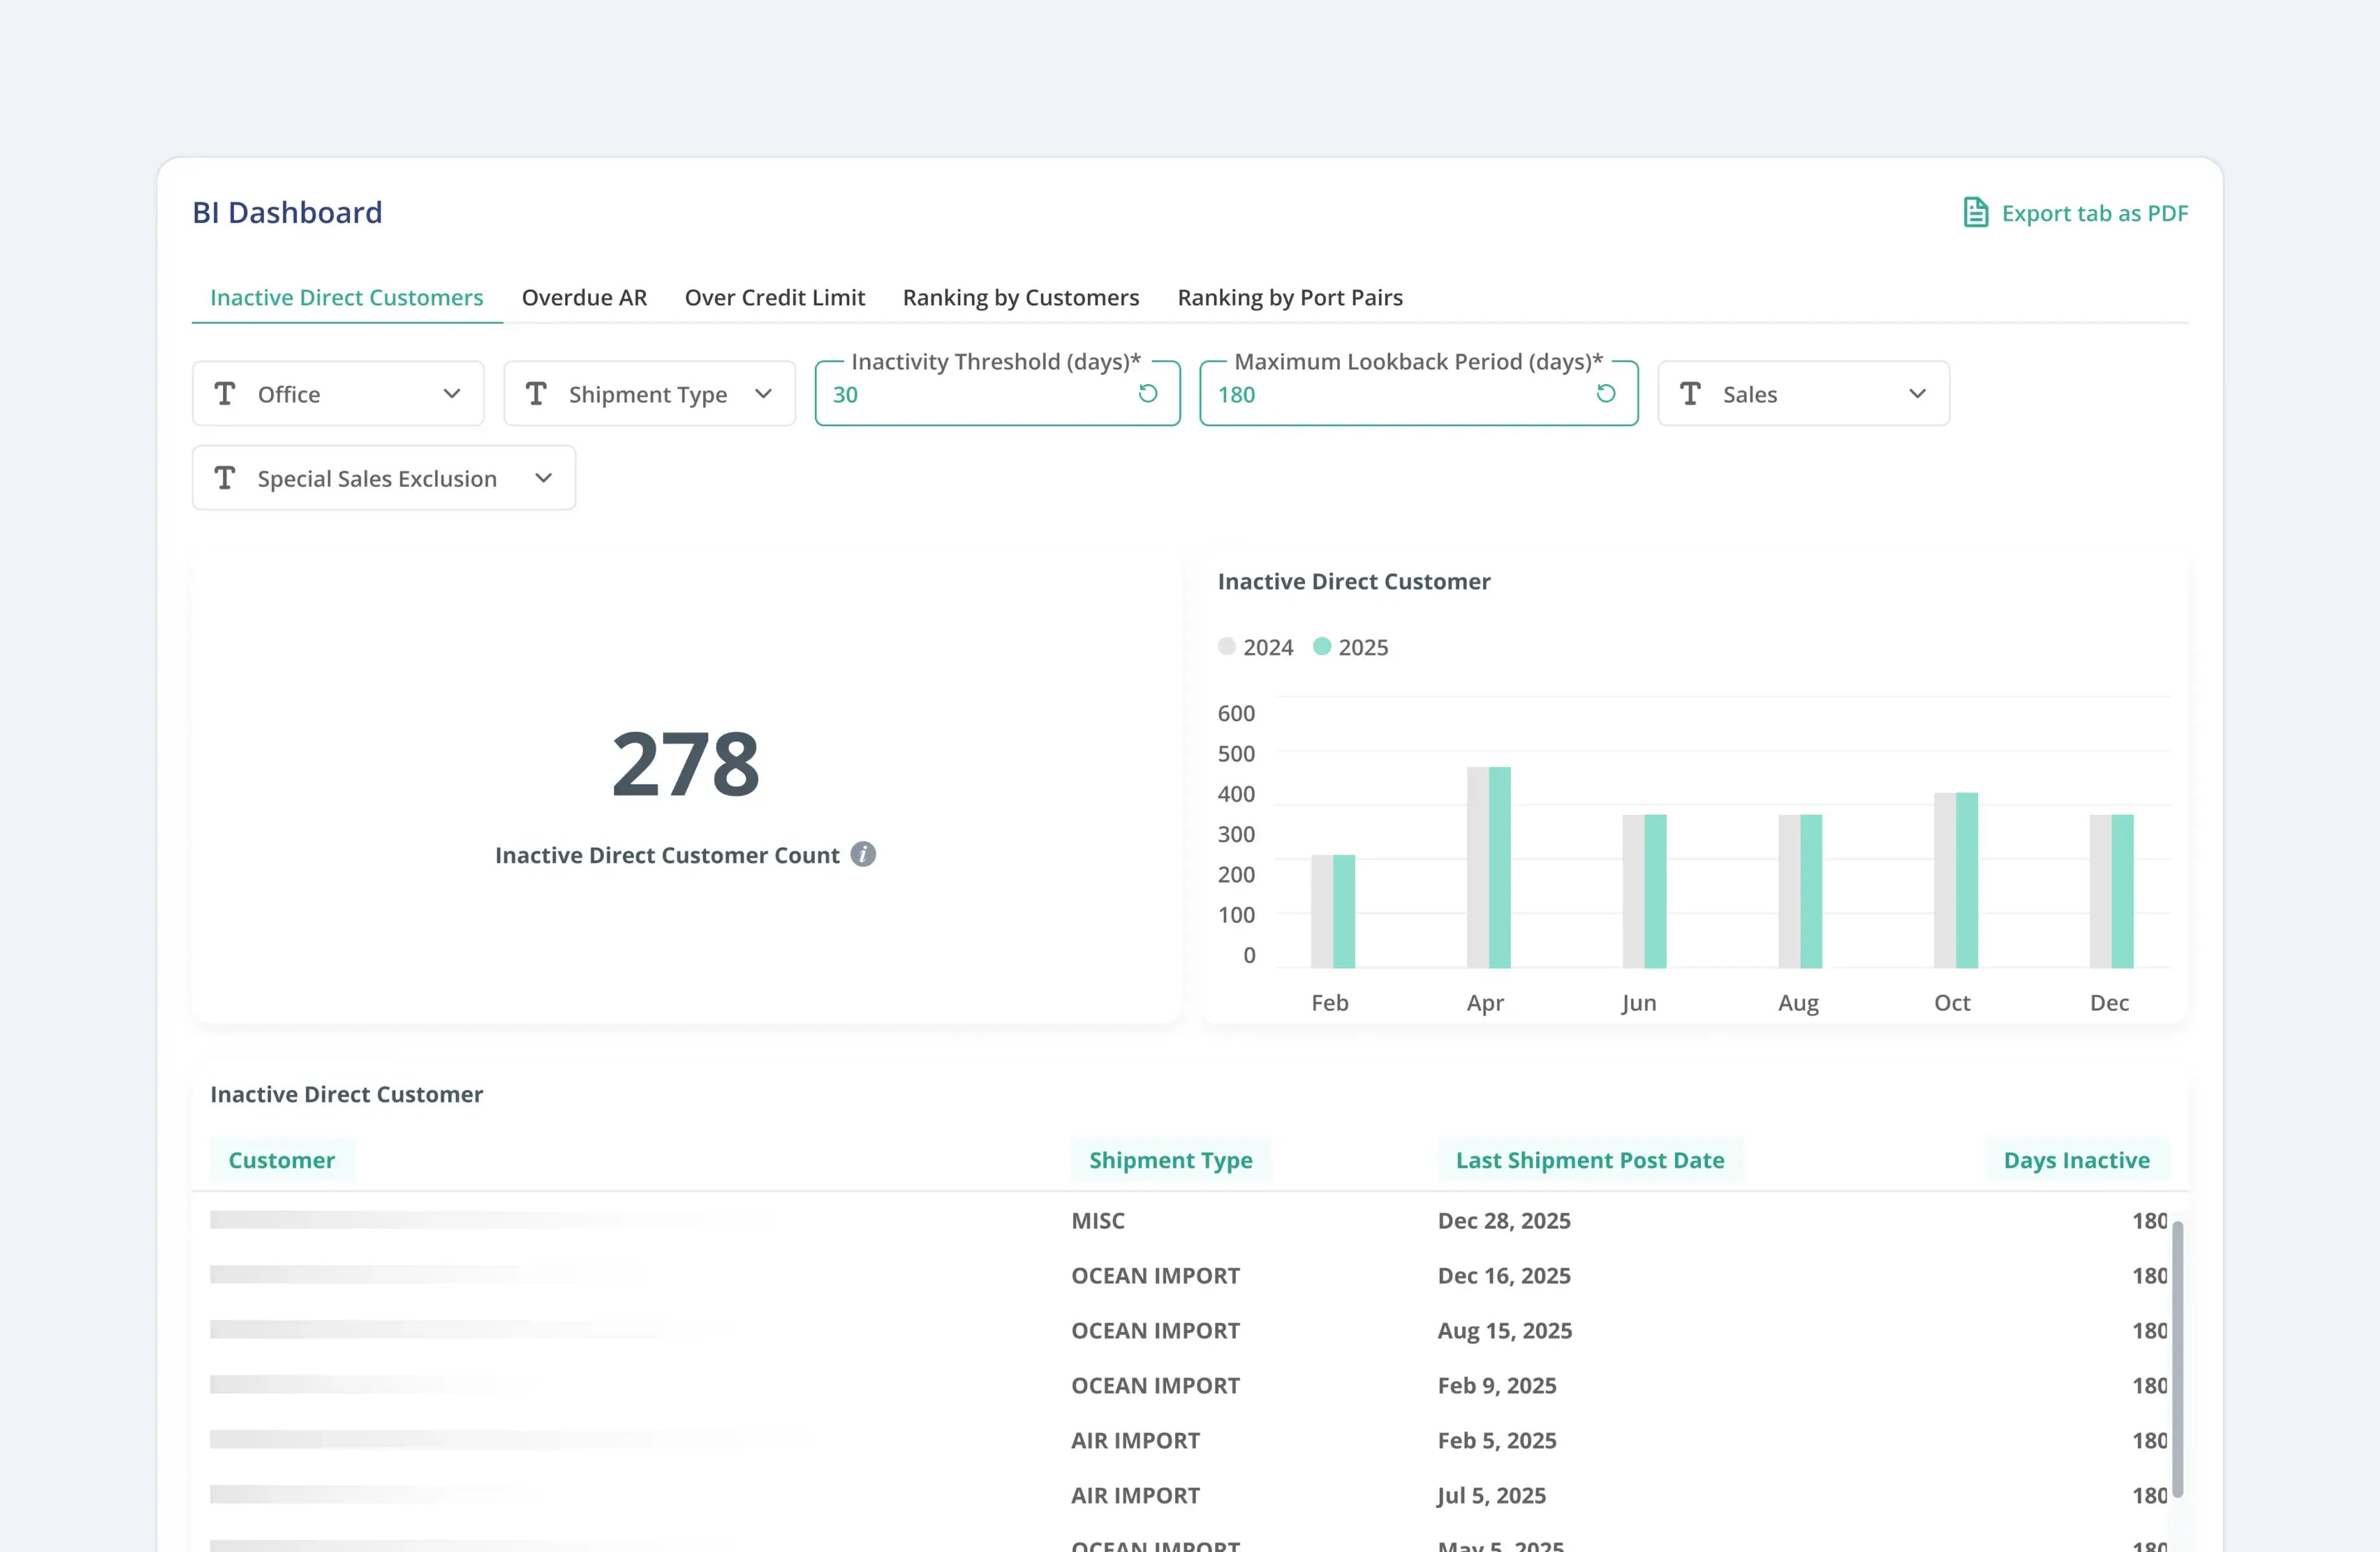Expand the Special Sales Exclusion dropdown
2380x1552 pixels.
coord(543,478)
